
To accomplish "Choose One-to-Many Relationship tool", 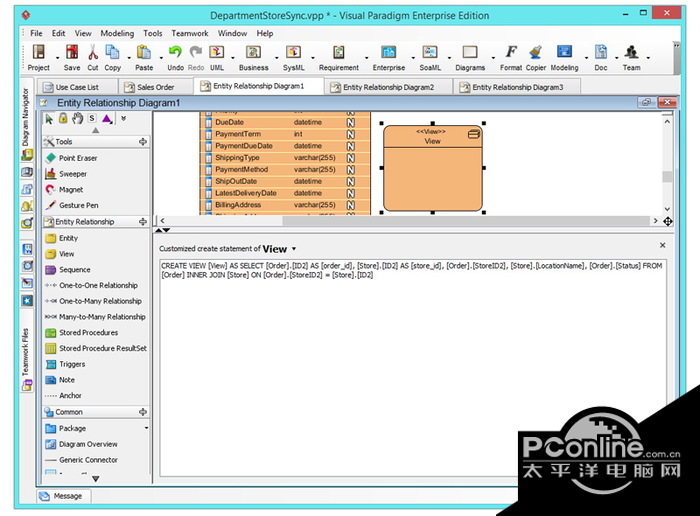I will tap(93, 301).
